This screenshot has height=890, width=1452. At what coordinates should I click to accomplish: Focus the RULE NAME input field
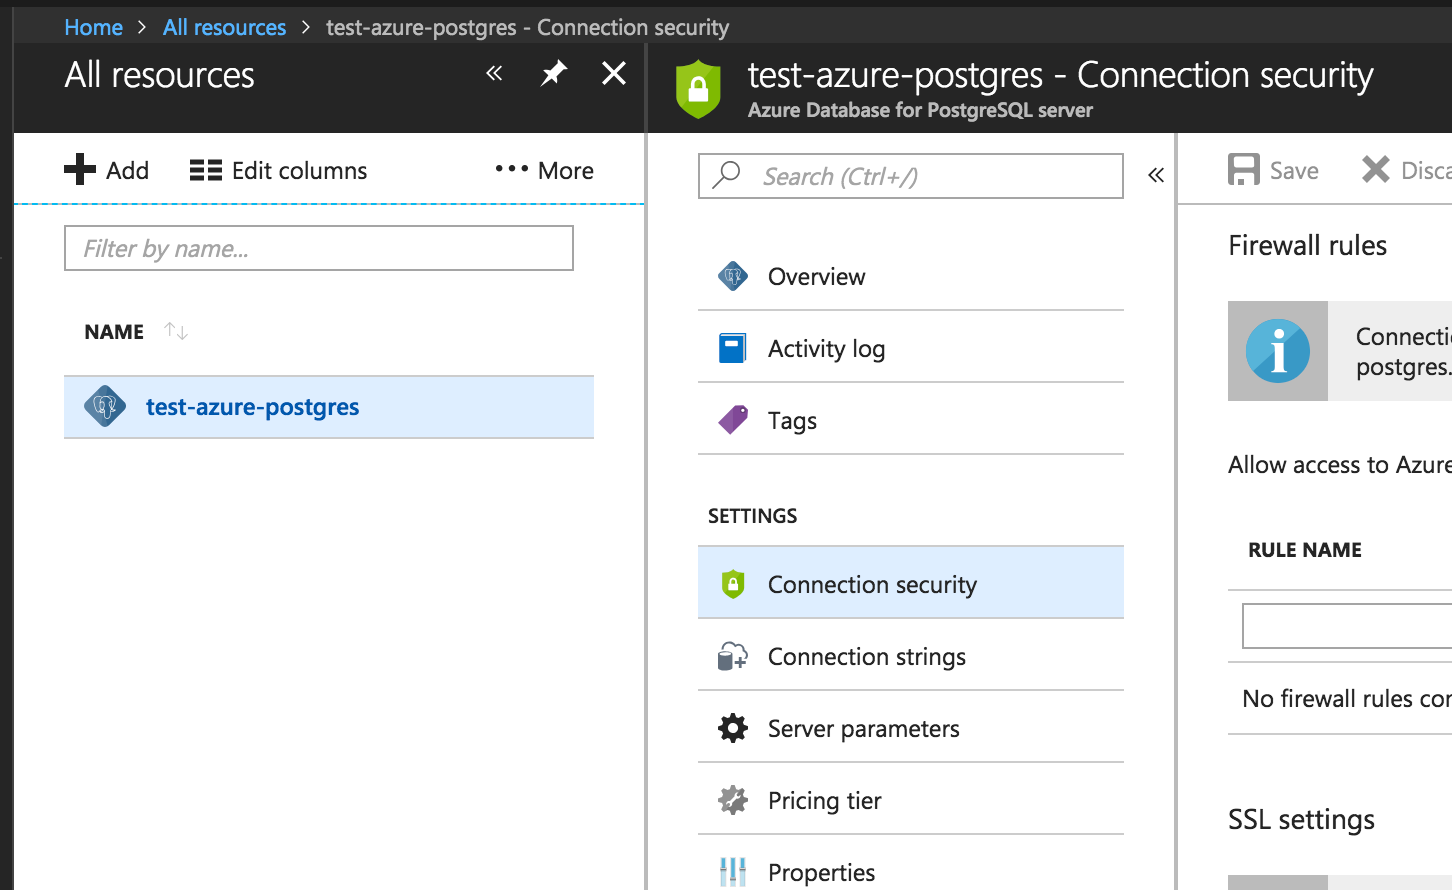[x=1347, y=626]
